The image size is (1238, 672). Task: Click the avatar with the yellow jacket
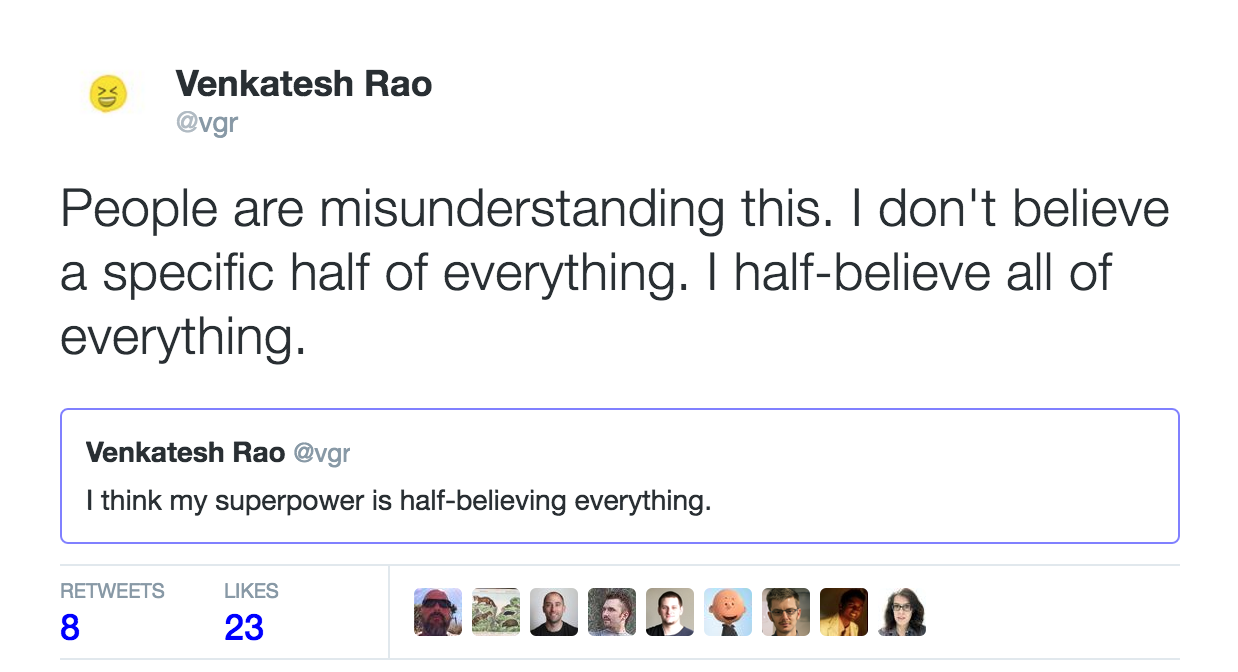point(844,612)
